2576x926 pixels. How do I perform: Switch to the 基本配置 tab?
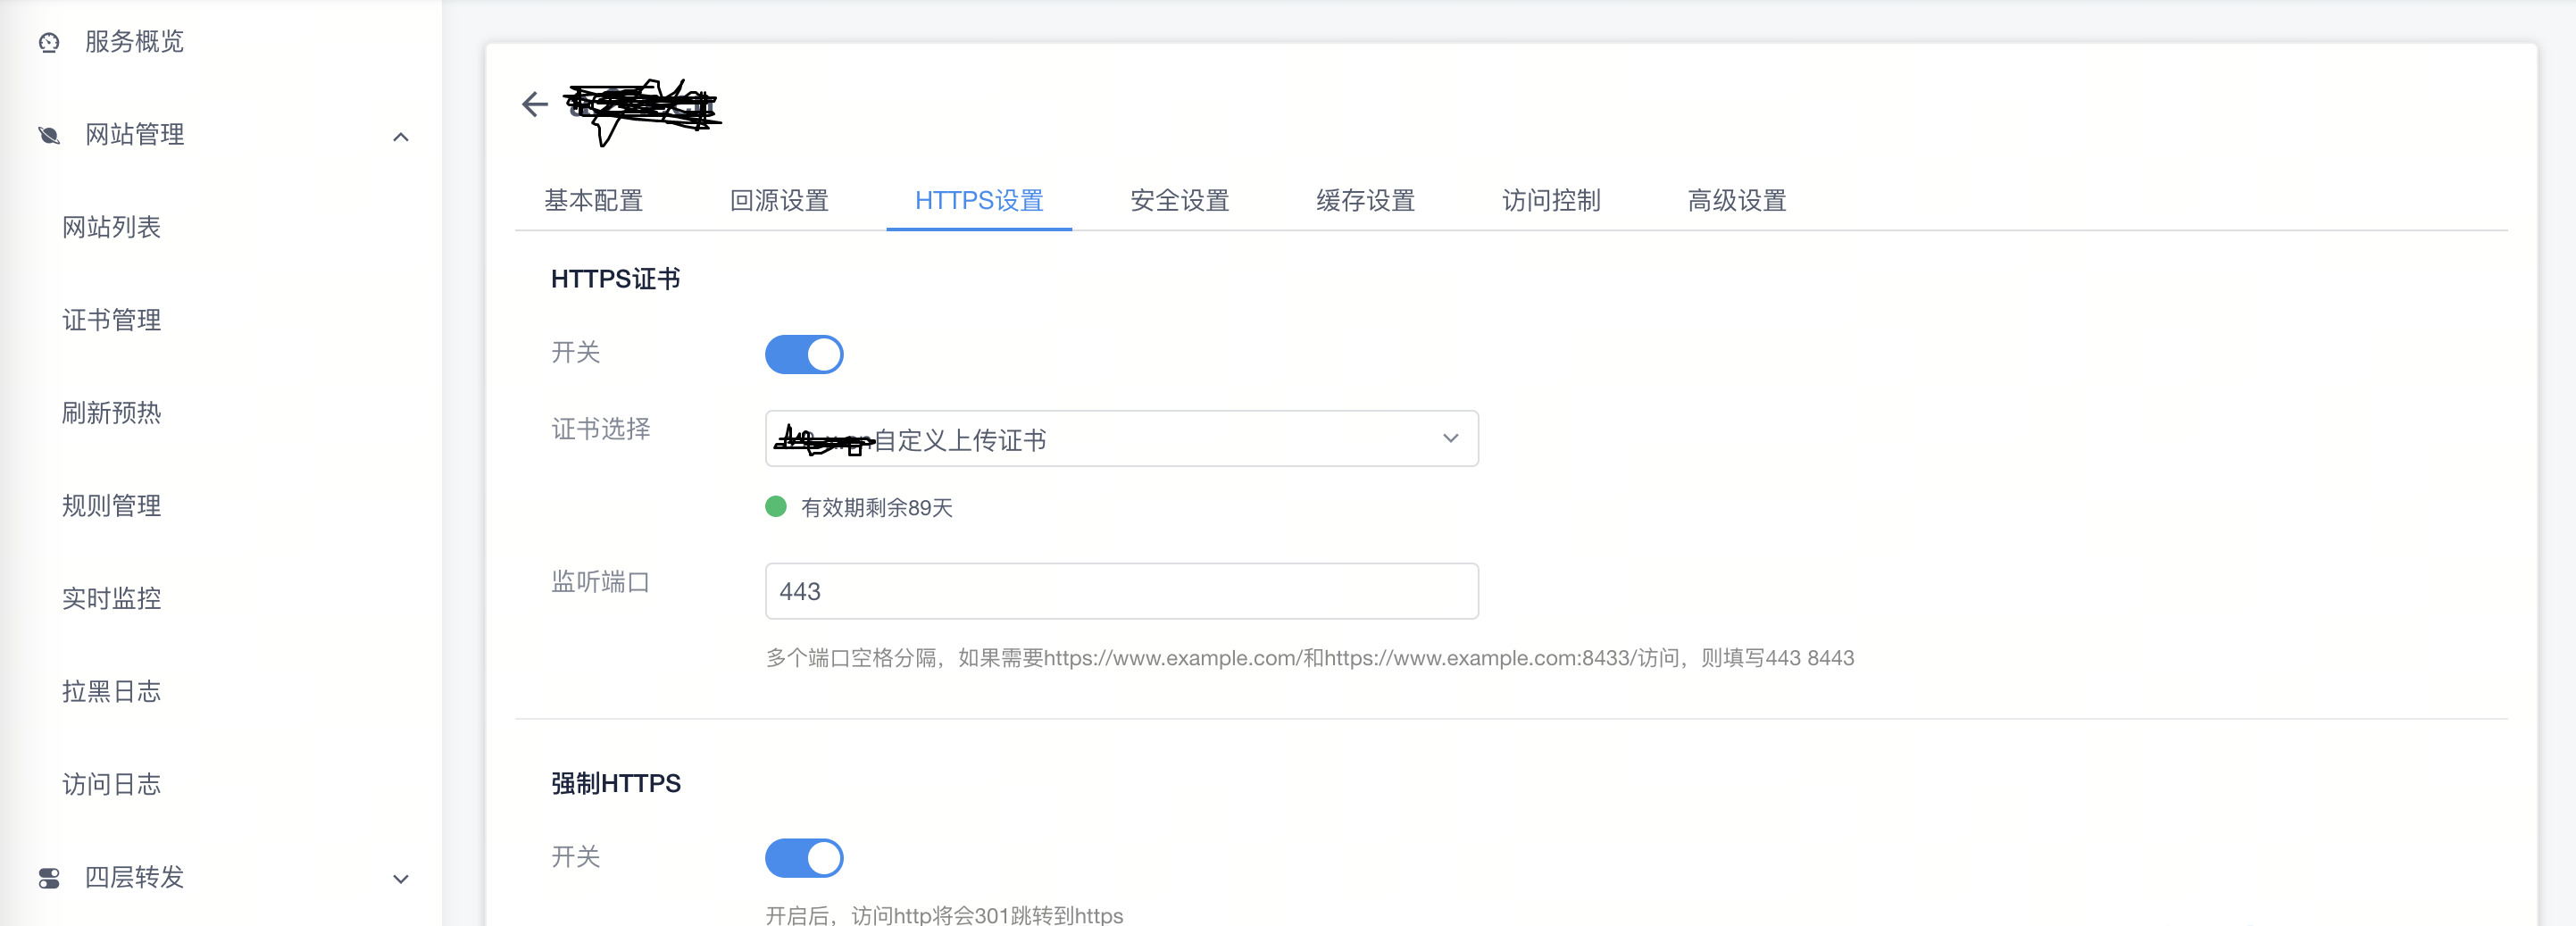click(594, 201)
